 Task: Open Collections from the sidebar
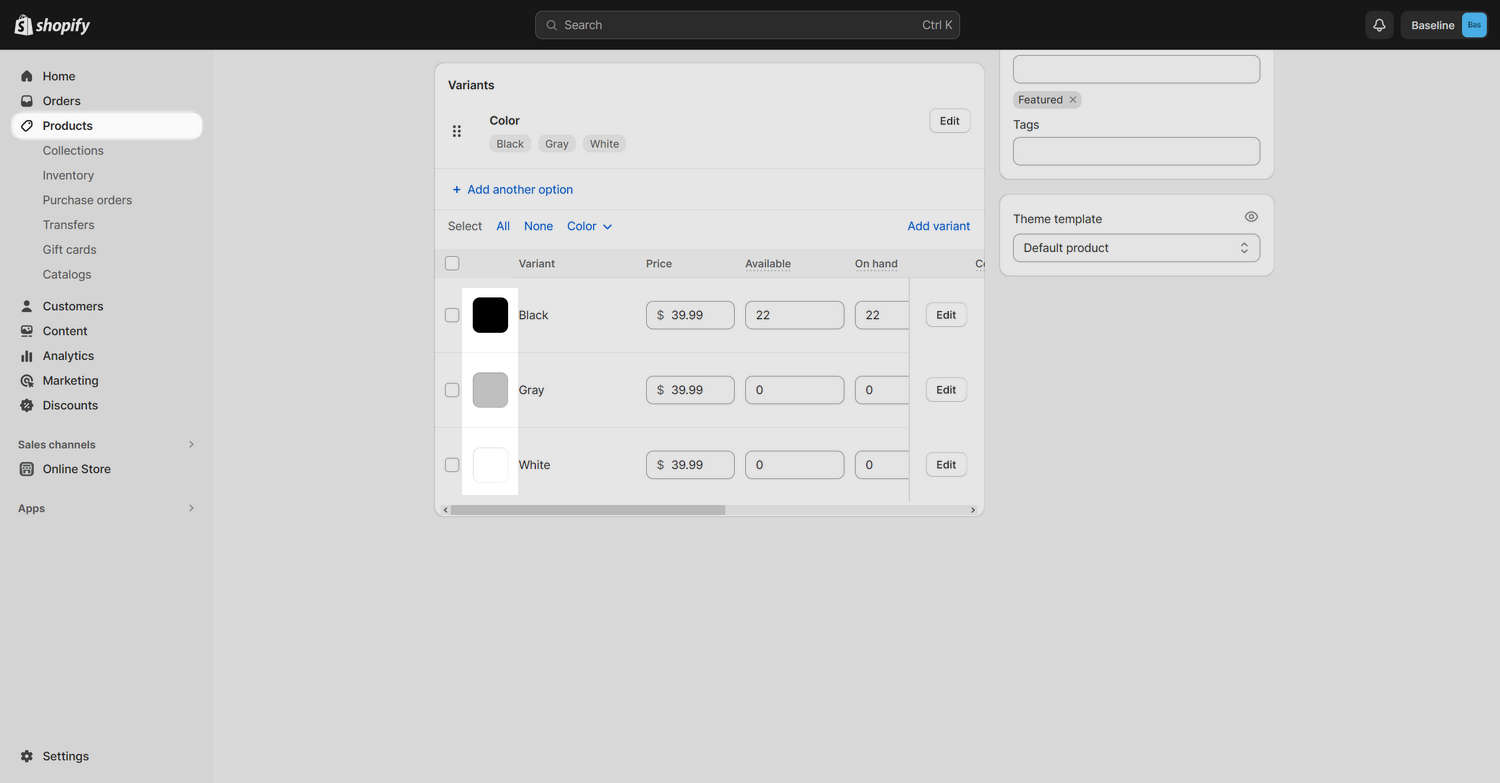tap(73, 150)
